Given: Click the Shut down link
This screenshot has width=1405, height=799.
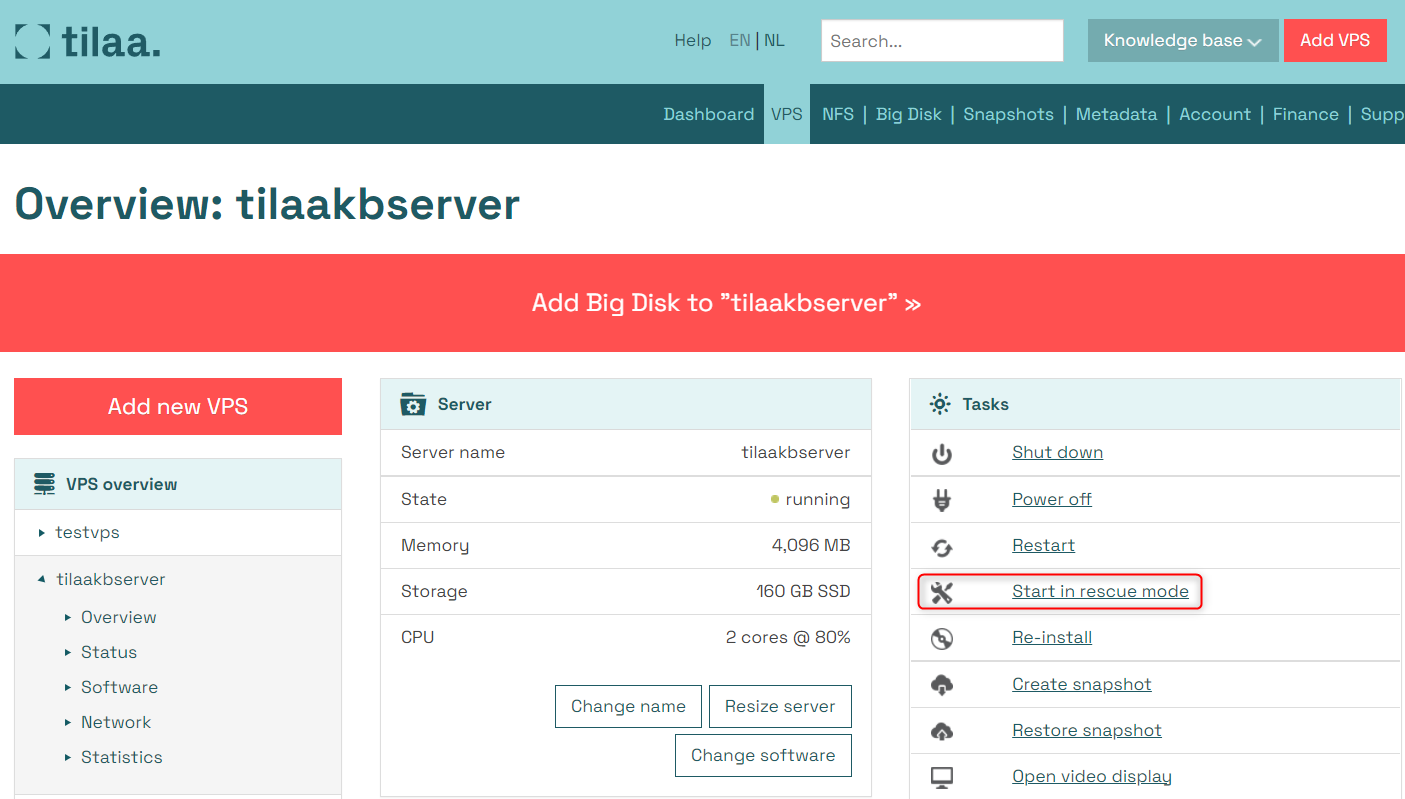Looking at the screenshot, I should (1057, 452).
